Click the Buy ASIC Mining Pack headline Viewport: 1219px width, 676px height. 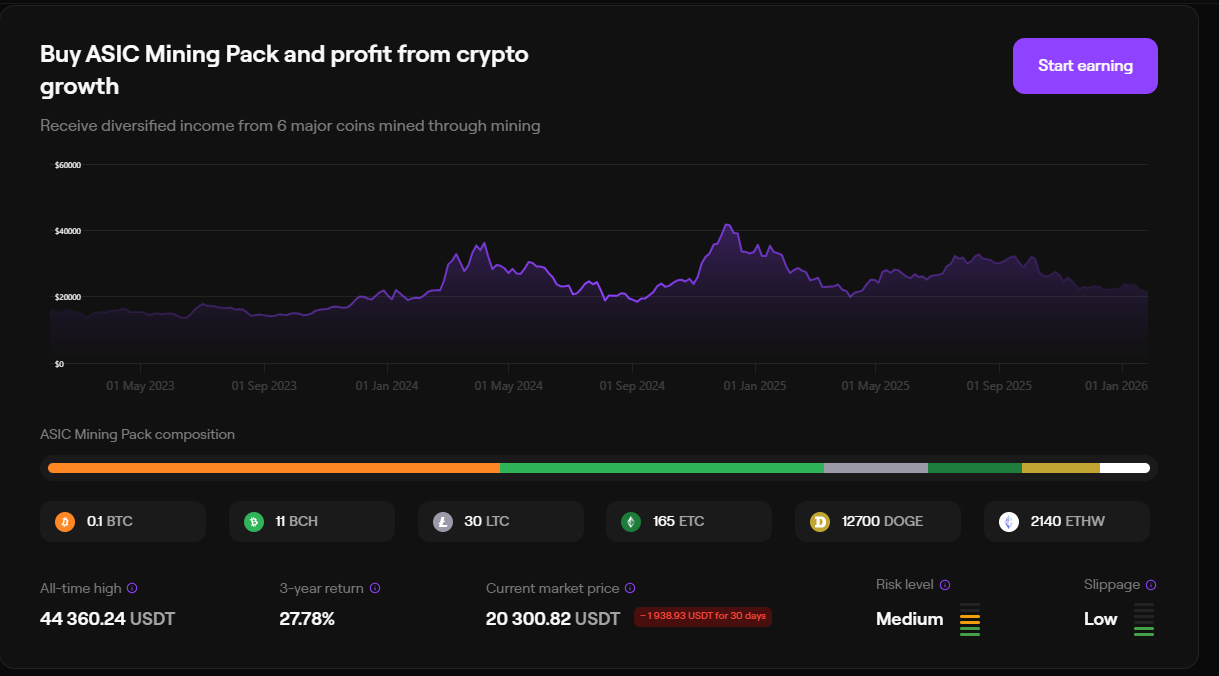pyautogui.click(x=284, y=70)
